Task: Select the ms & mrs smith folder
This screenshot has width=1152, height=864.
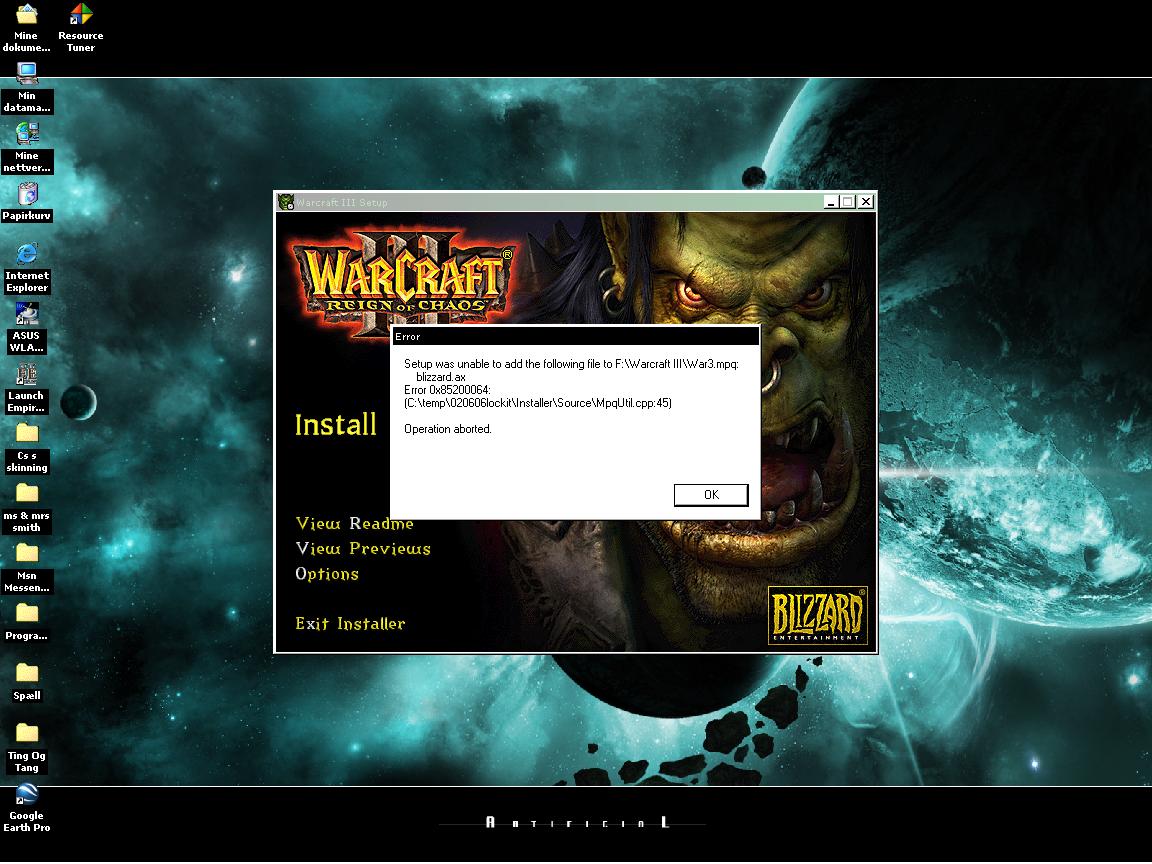Action: click(x=27, y=508)
